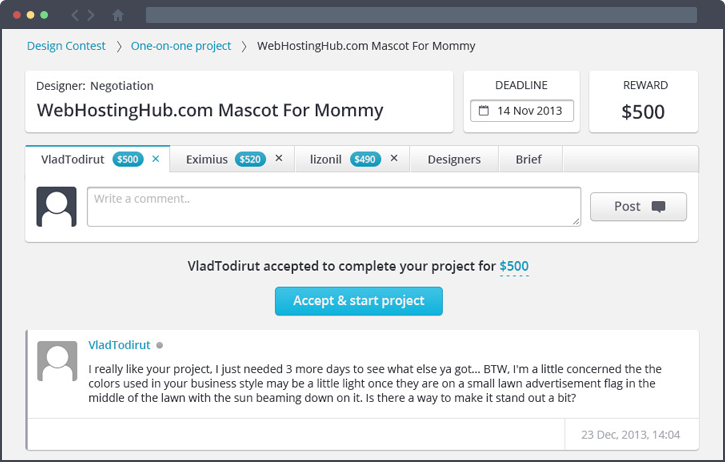Click the underlined $500 price link

[x=514, y=266]
